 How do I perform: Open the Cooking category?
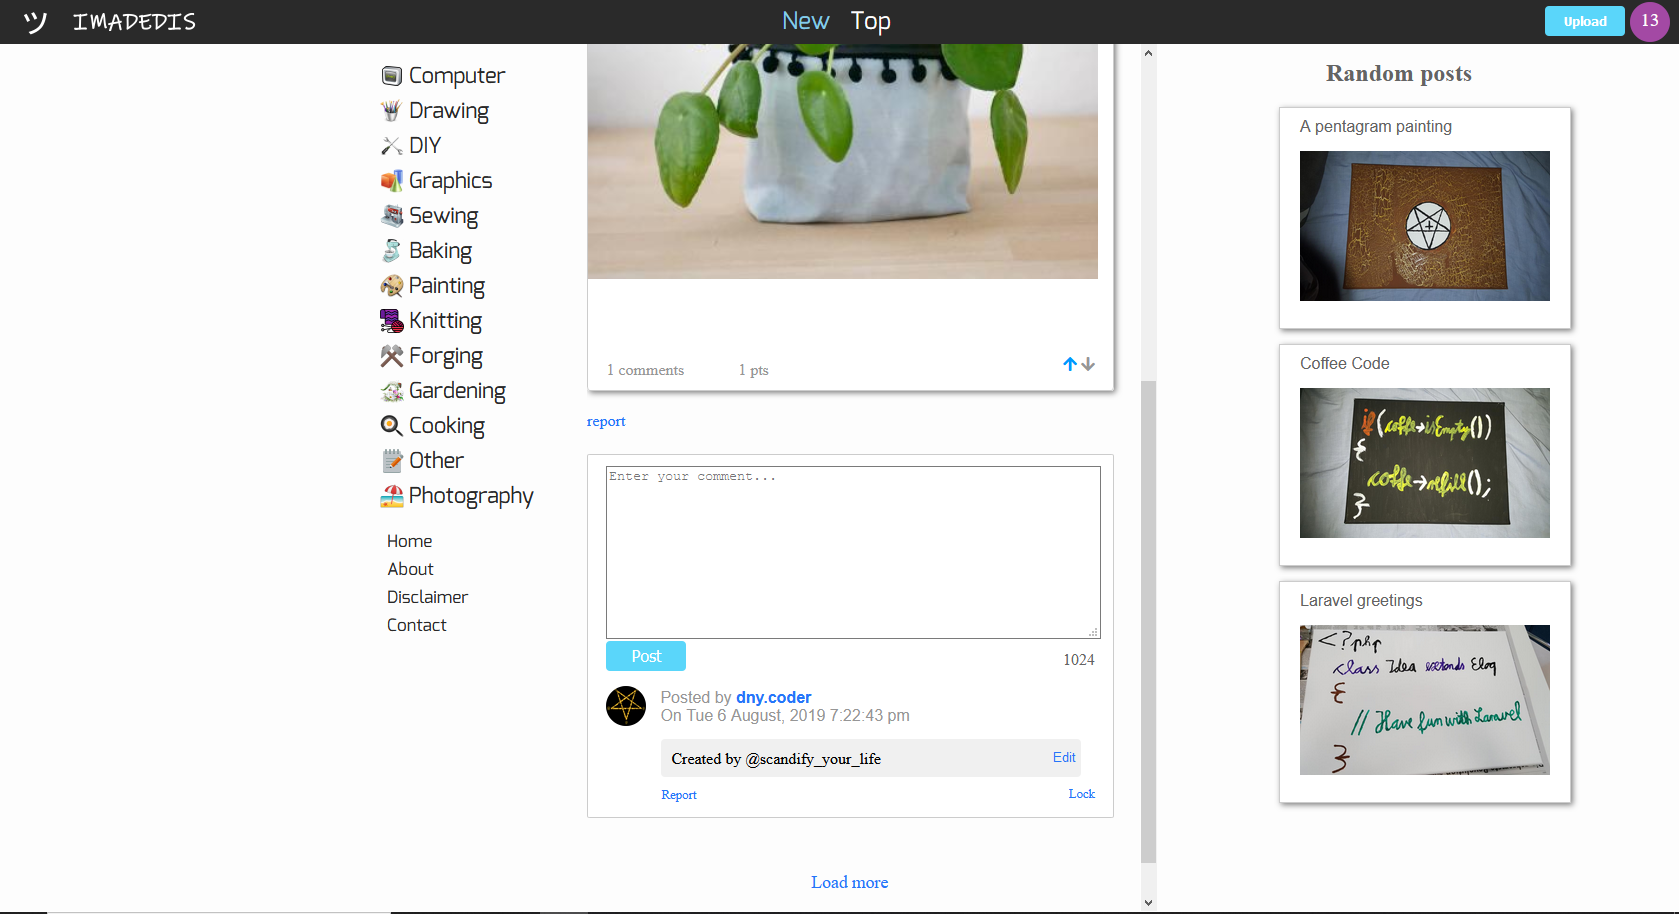tap(447, 426)
